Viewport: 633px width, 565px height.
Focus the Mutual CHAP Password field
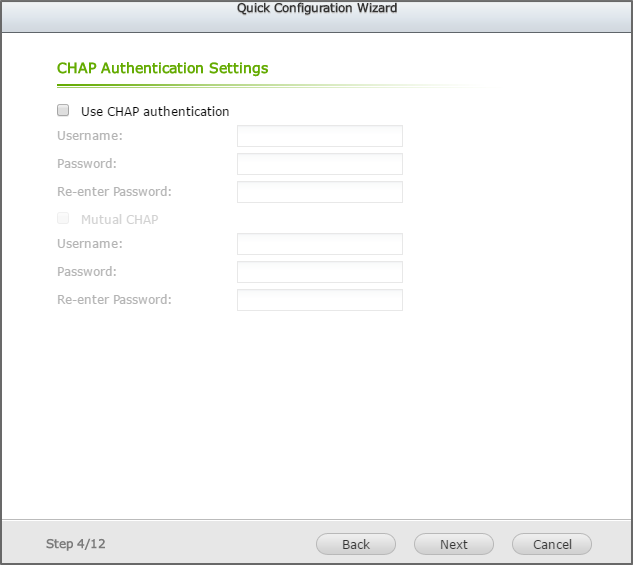point(319,272)
